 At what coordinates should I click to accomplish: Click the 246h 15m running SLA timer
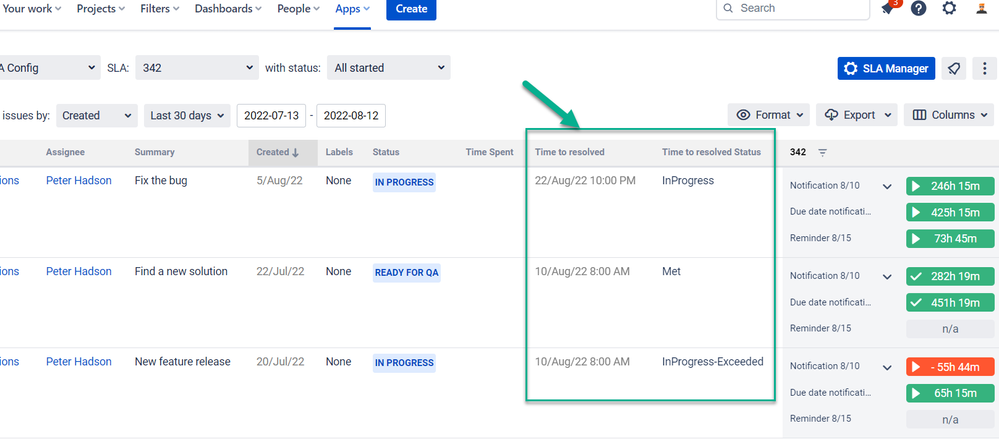tap(951, 186)
